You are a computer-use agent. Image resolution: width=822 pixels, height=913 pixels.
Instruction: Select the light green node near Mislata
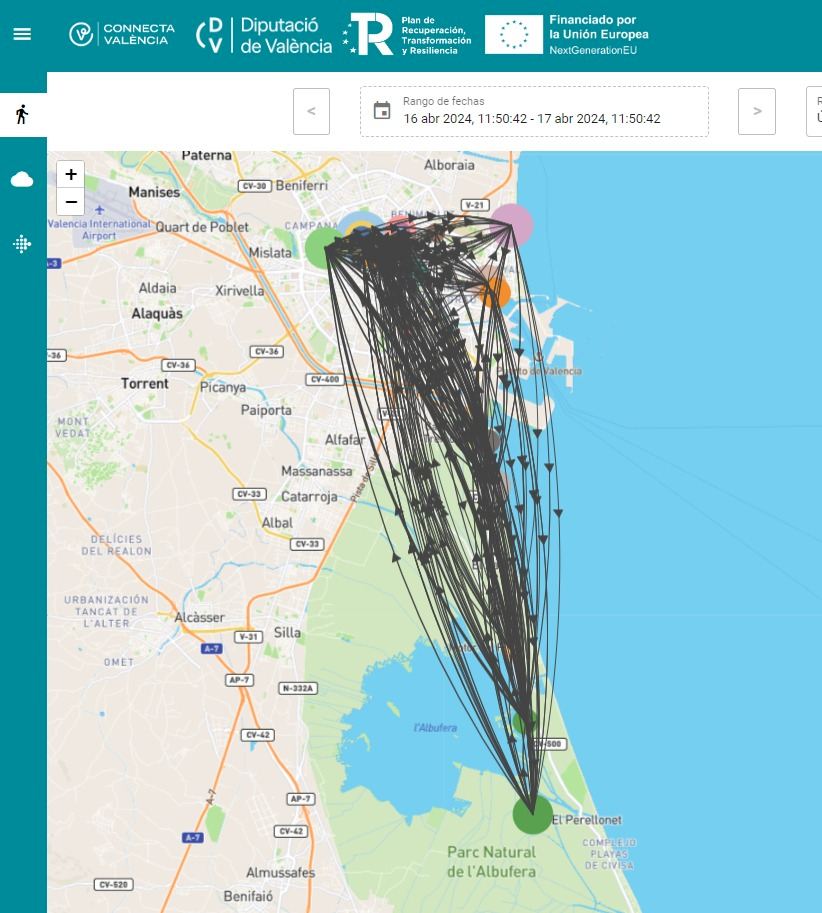pos(322,247)
